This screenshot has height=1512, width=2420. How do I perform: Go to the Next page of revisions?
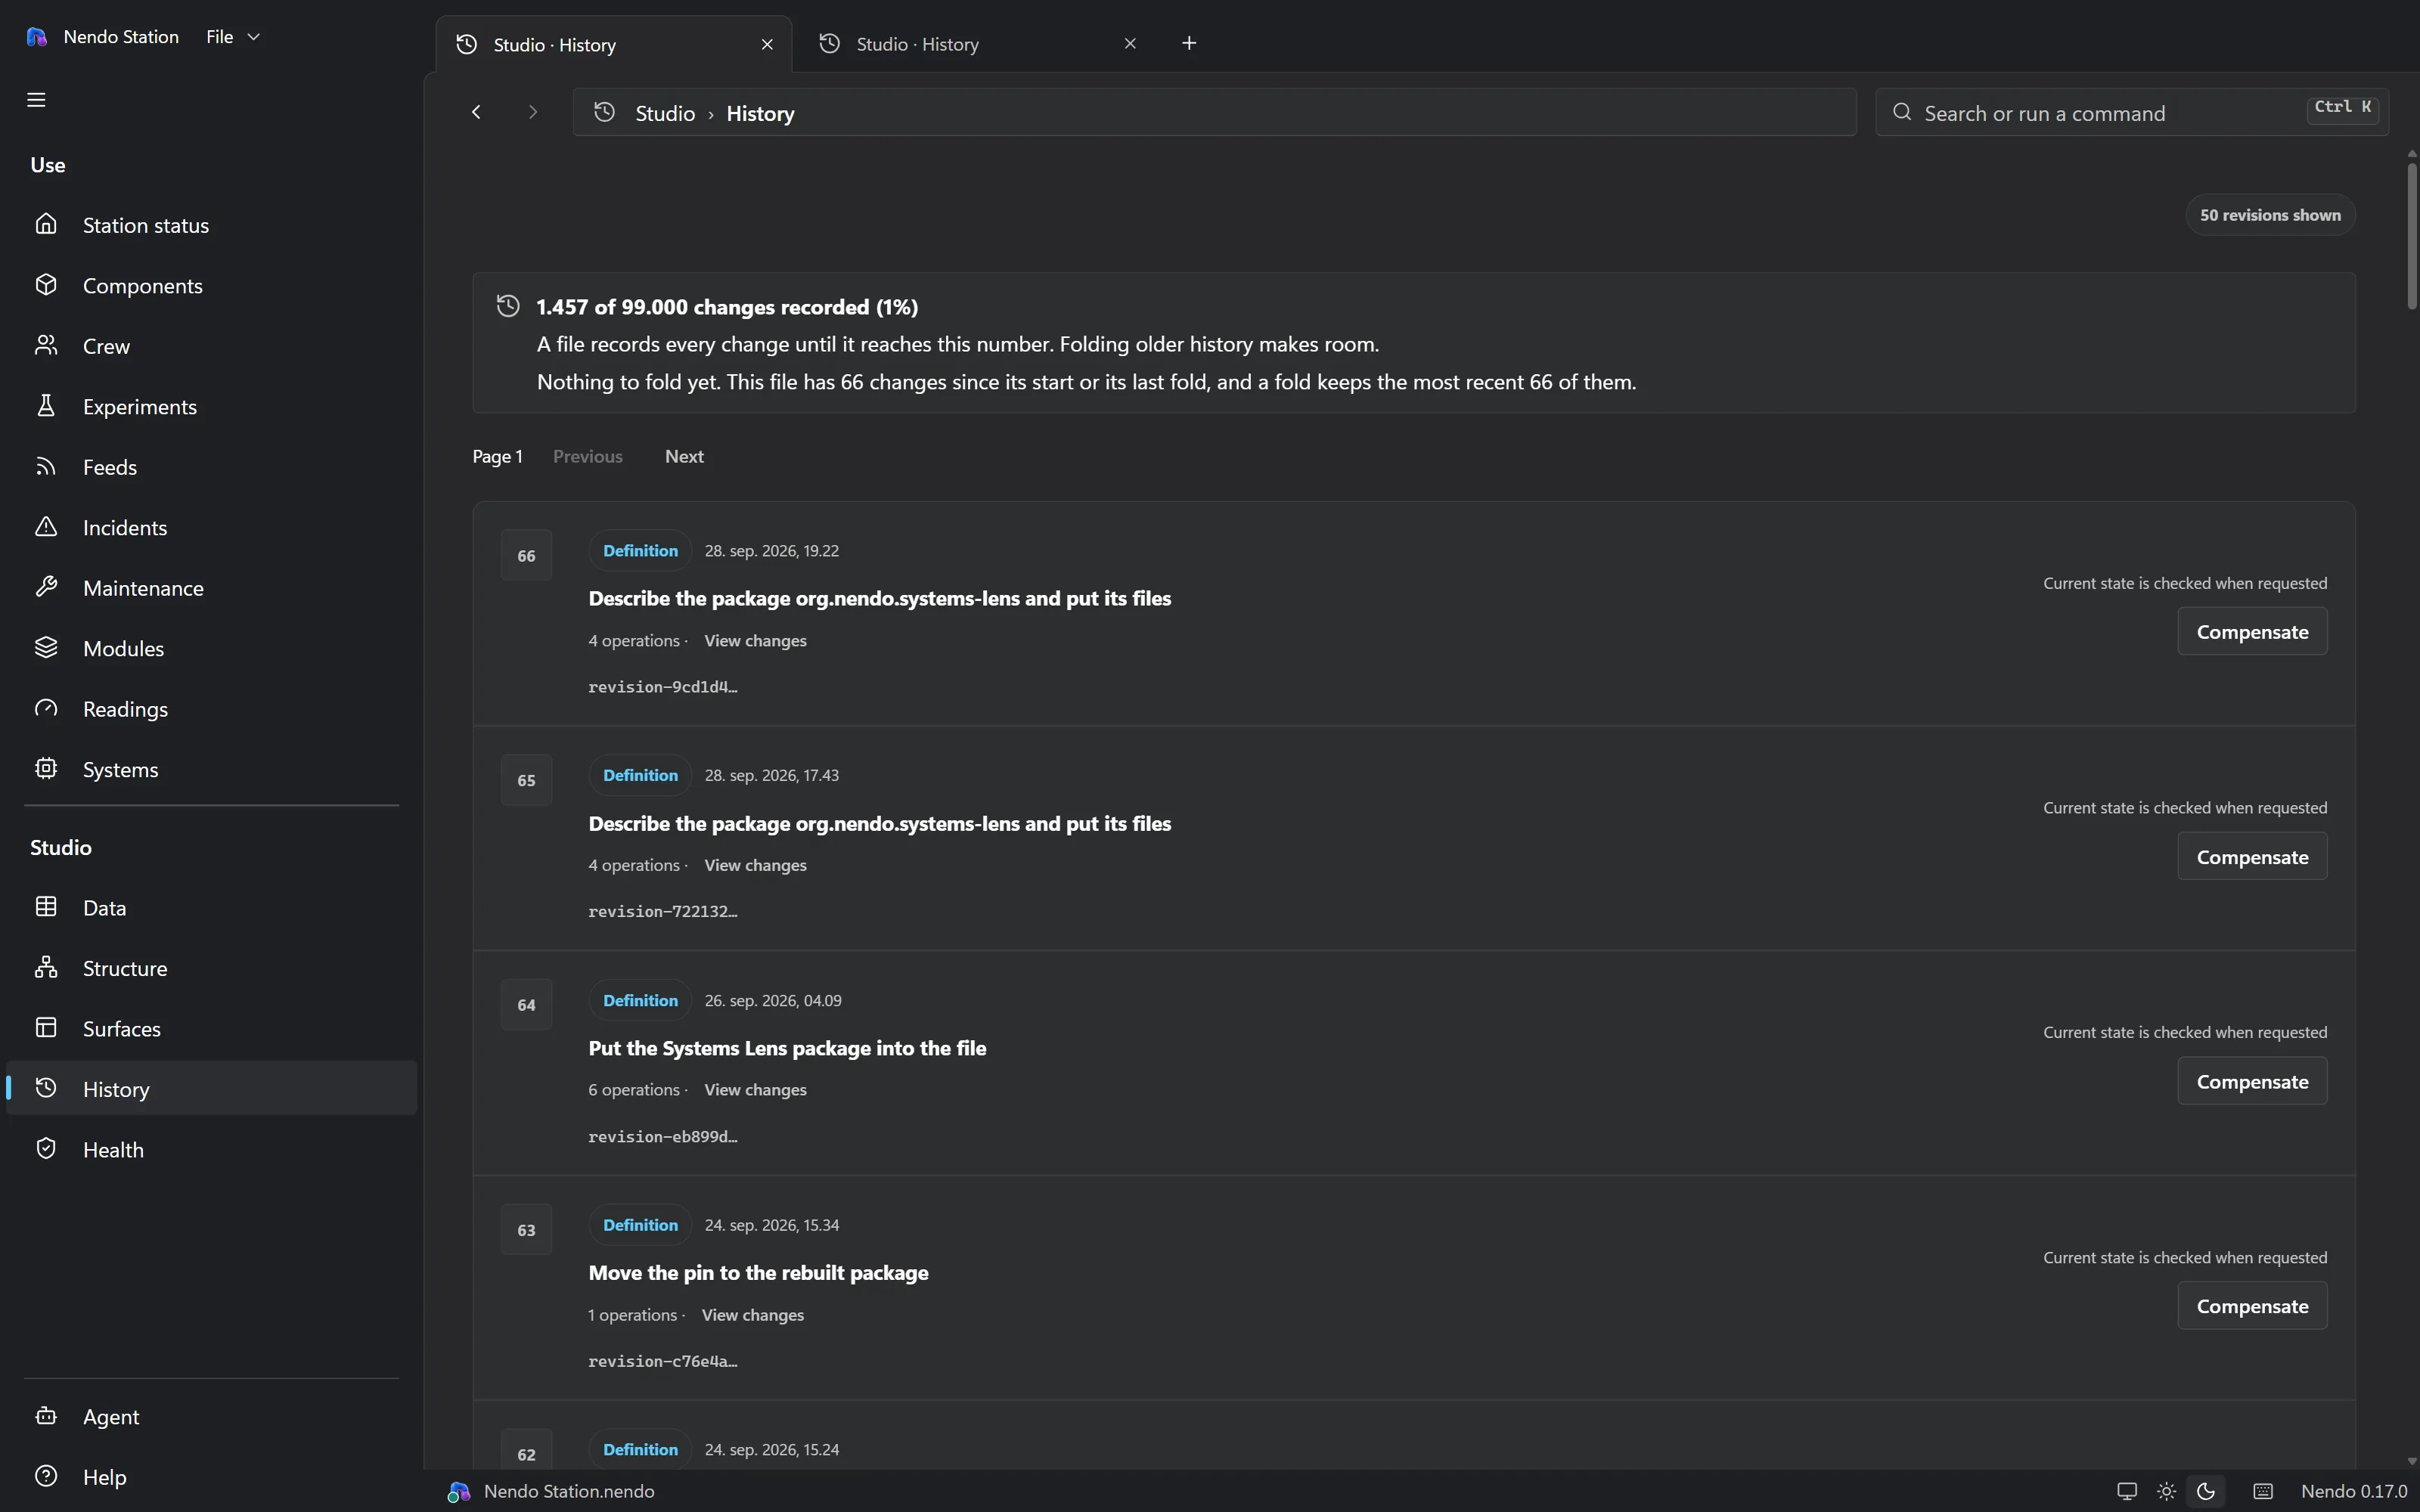[x=684, y=456]
